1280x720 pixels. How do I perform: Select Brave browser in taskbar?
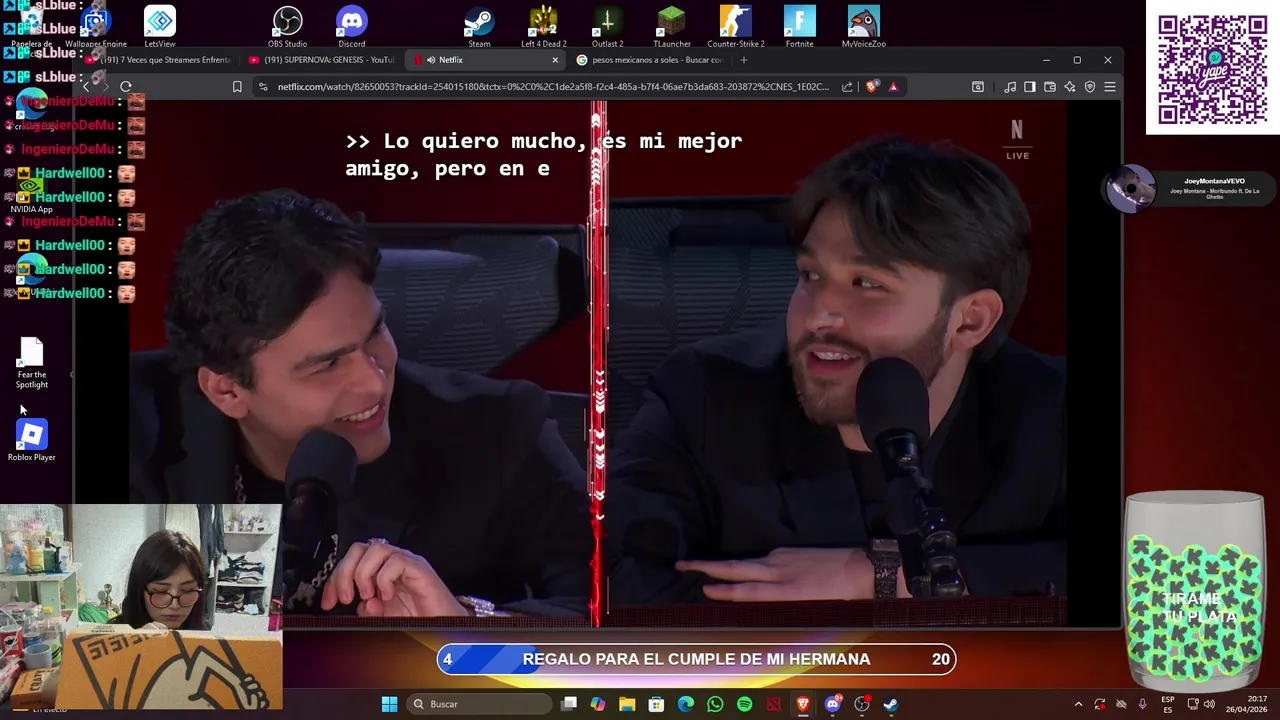click(x=803, y=704)
